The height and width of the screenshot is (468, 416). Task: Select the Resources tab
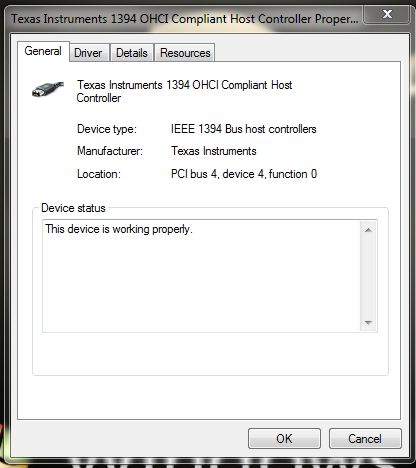tap(185, 53)
